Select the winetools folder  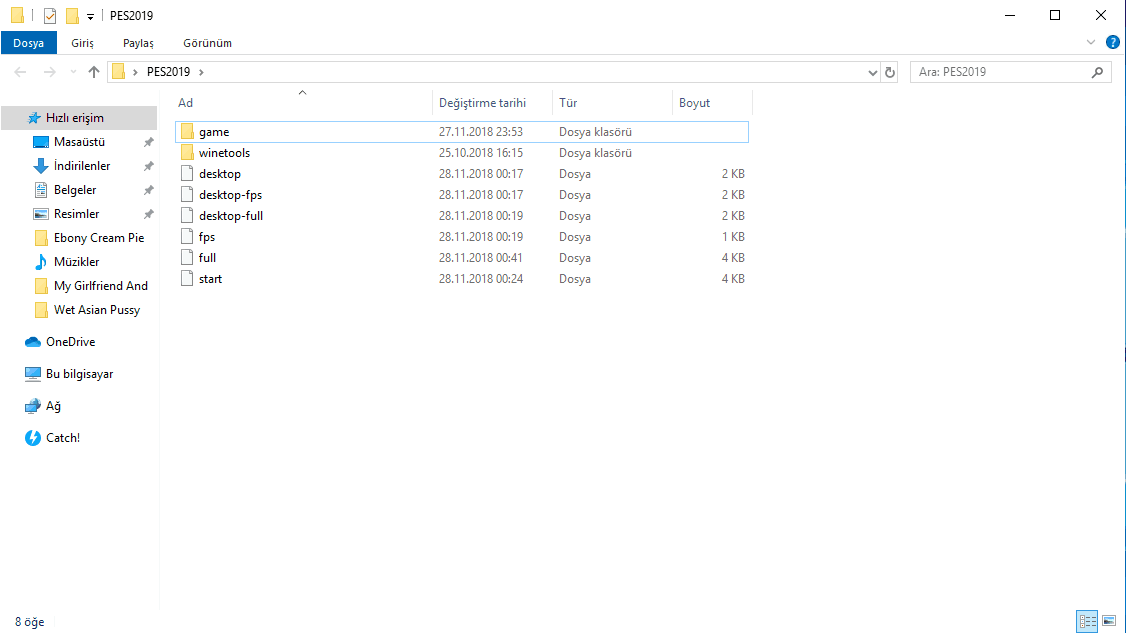[462, 152]
